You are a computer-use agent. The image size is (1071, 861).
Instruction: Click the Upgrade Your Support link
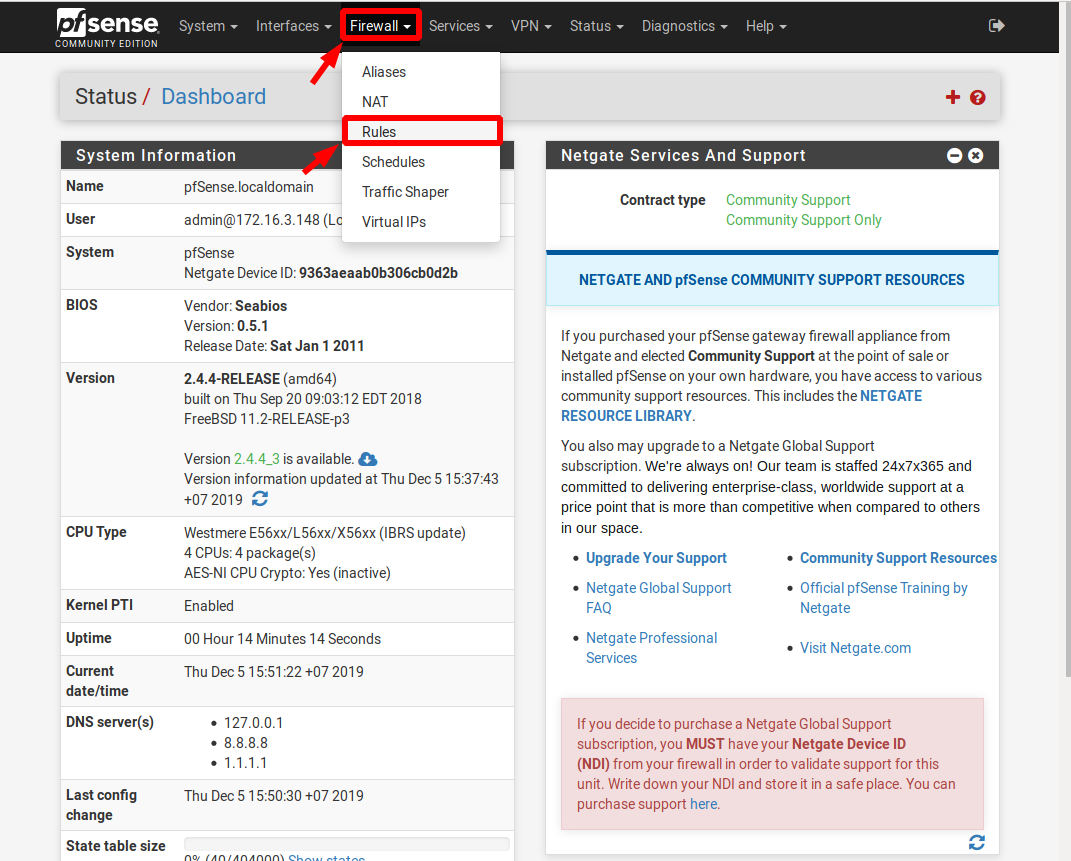(x=656, y=558)
